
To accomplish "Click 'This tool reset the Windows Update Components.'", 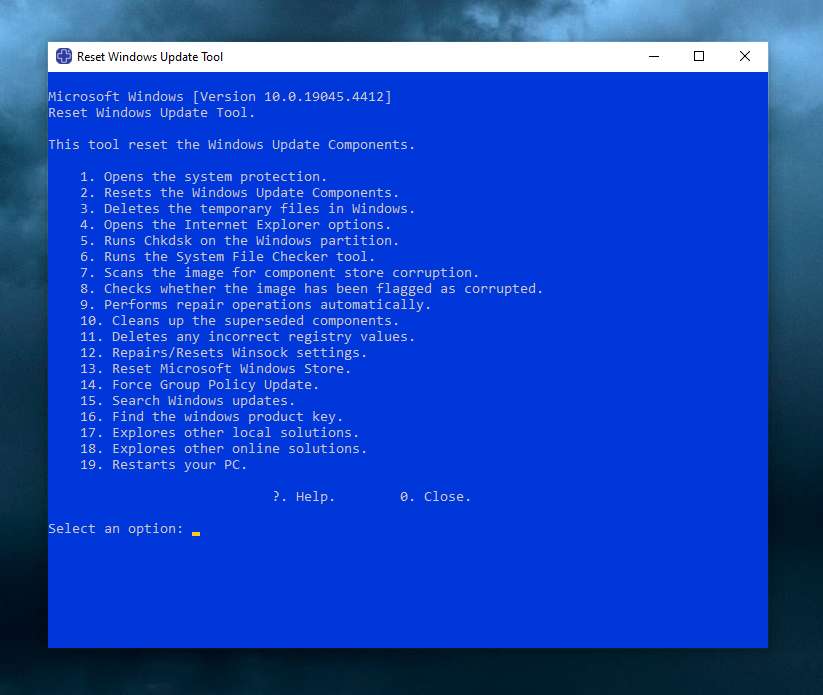I will coord(231,145).
